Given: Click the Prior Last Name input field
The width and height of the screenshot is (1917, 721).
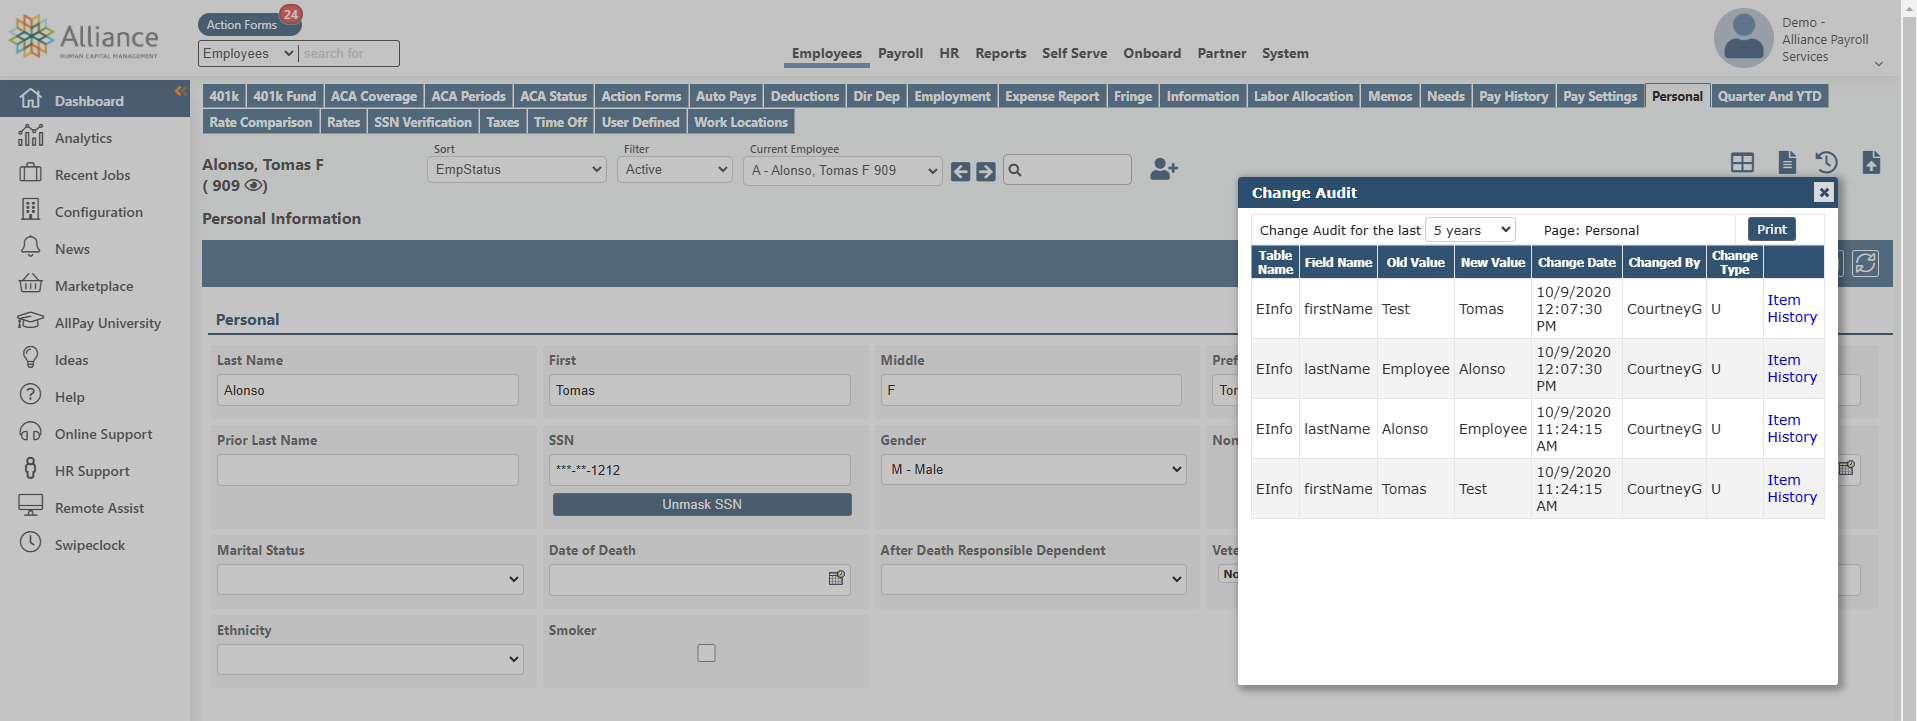Looking at the screenshot, I should [368, 470].
